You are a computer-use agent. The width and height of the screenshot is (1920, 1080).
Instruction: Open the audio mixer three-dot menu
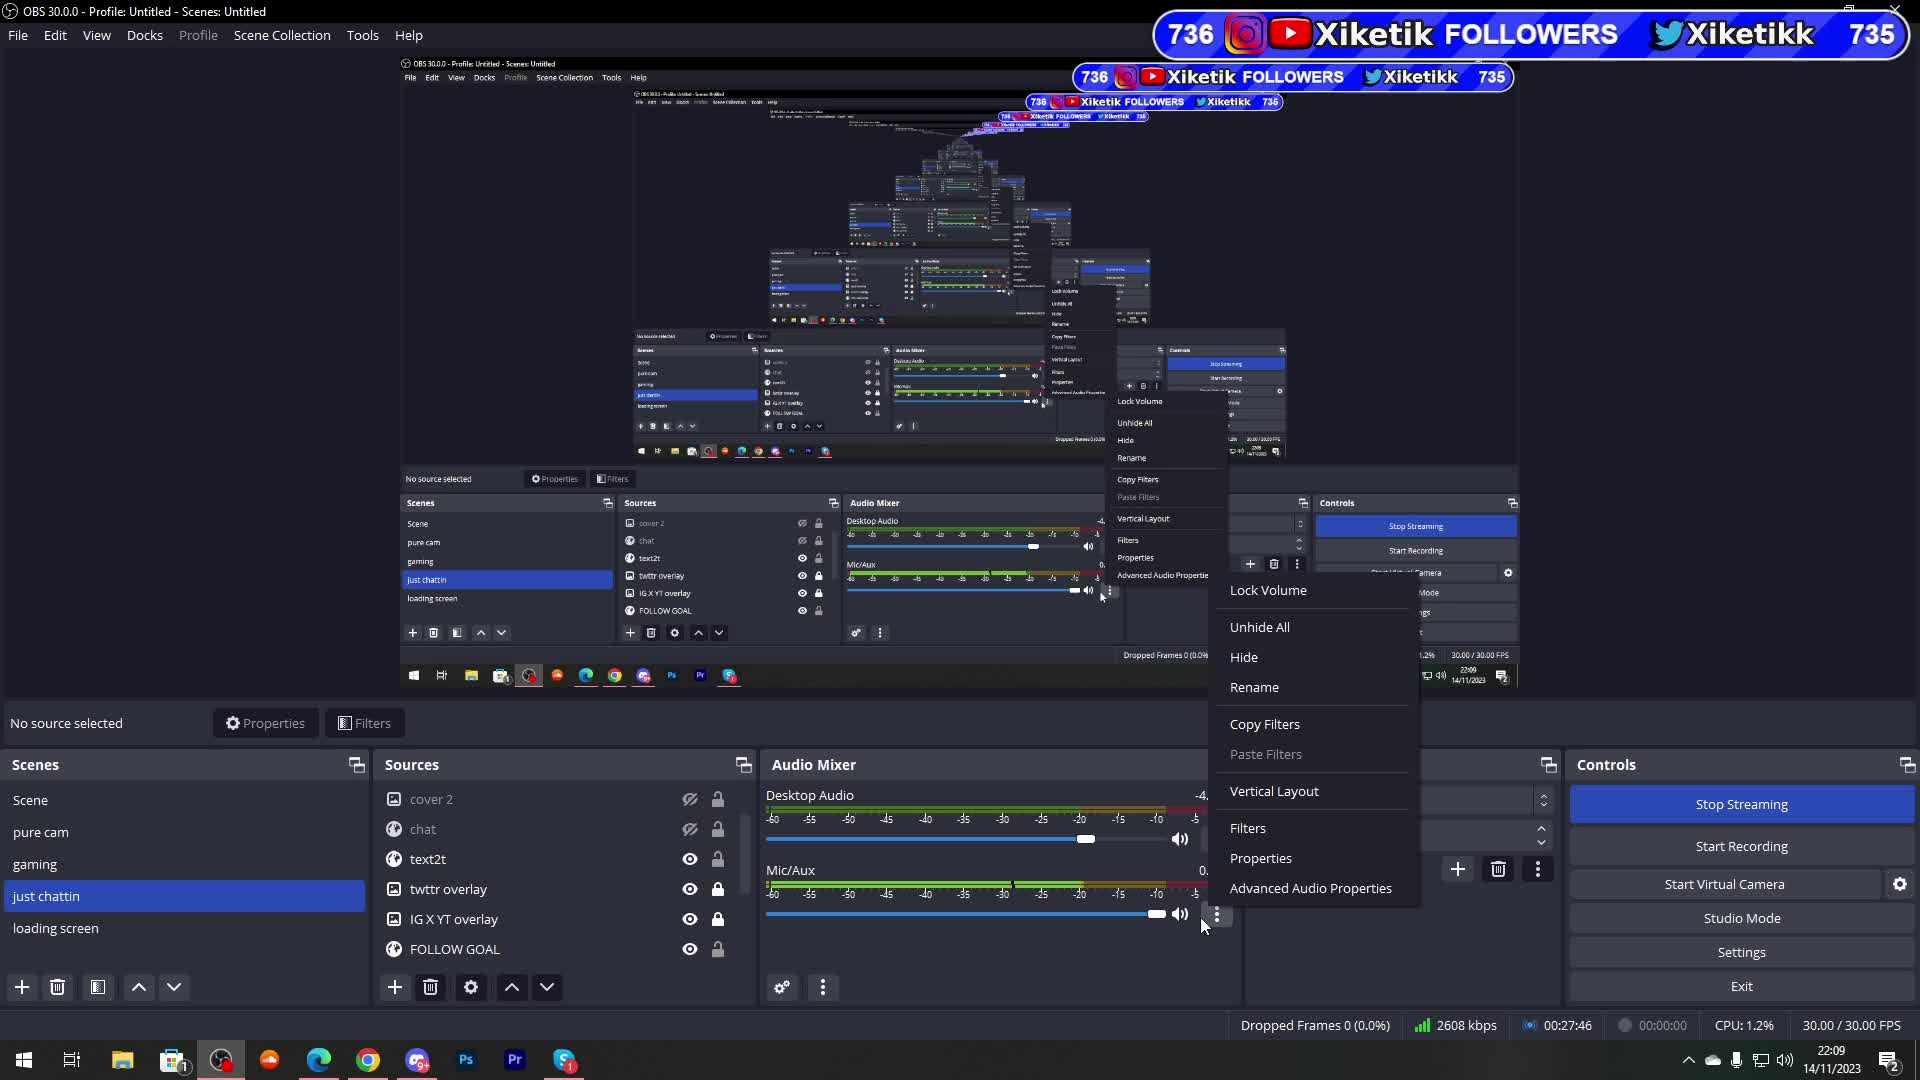click(823, 987)
